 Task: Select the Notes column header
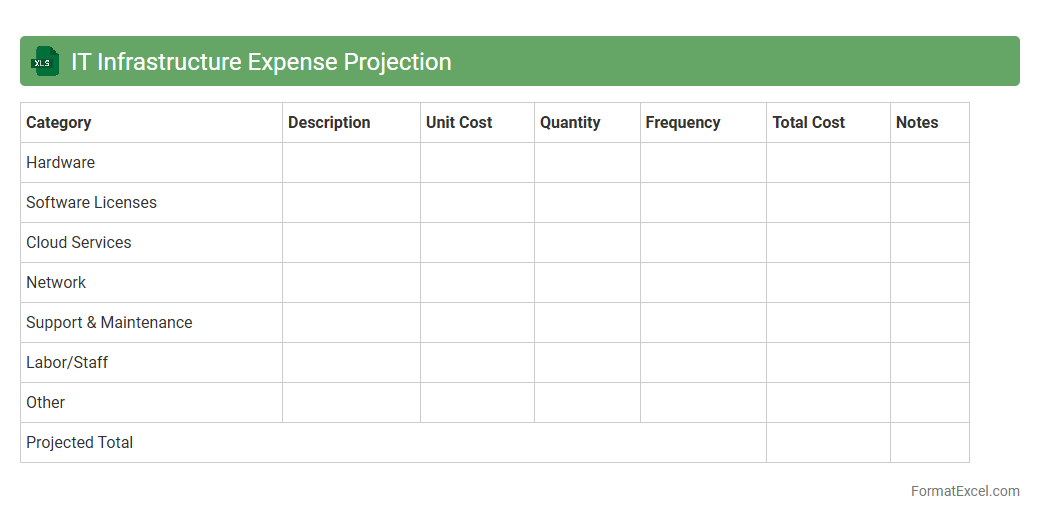pyautogui.click(x=917, y=123)
